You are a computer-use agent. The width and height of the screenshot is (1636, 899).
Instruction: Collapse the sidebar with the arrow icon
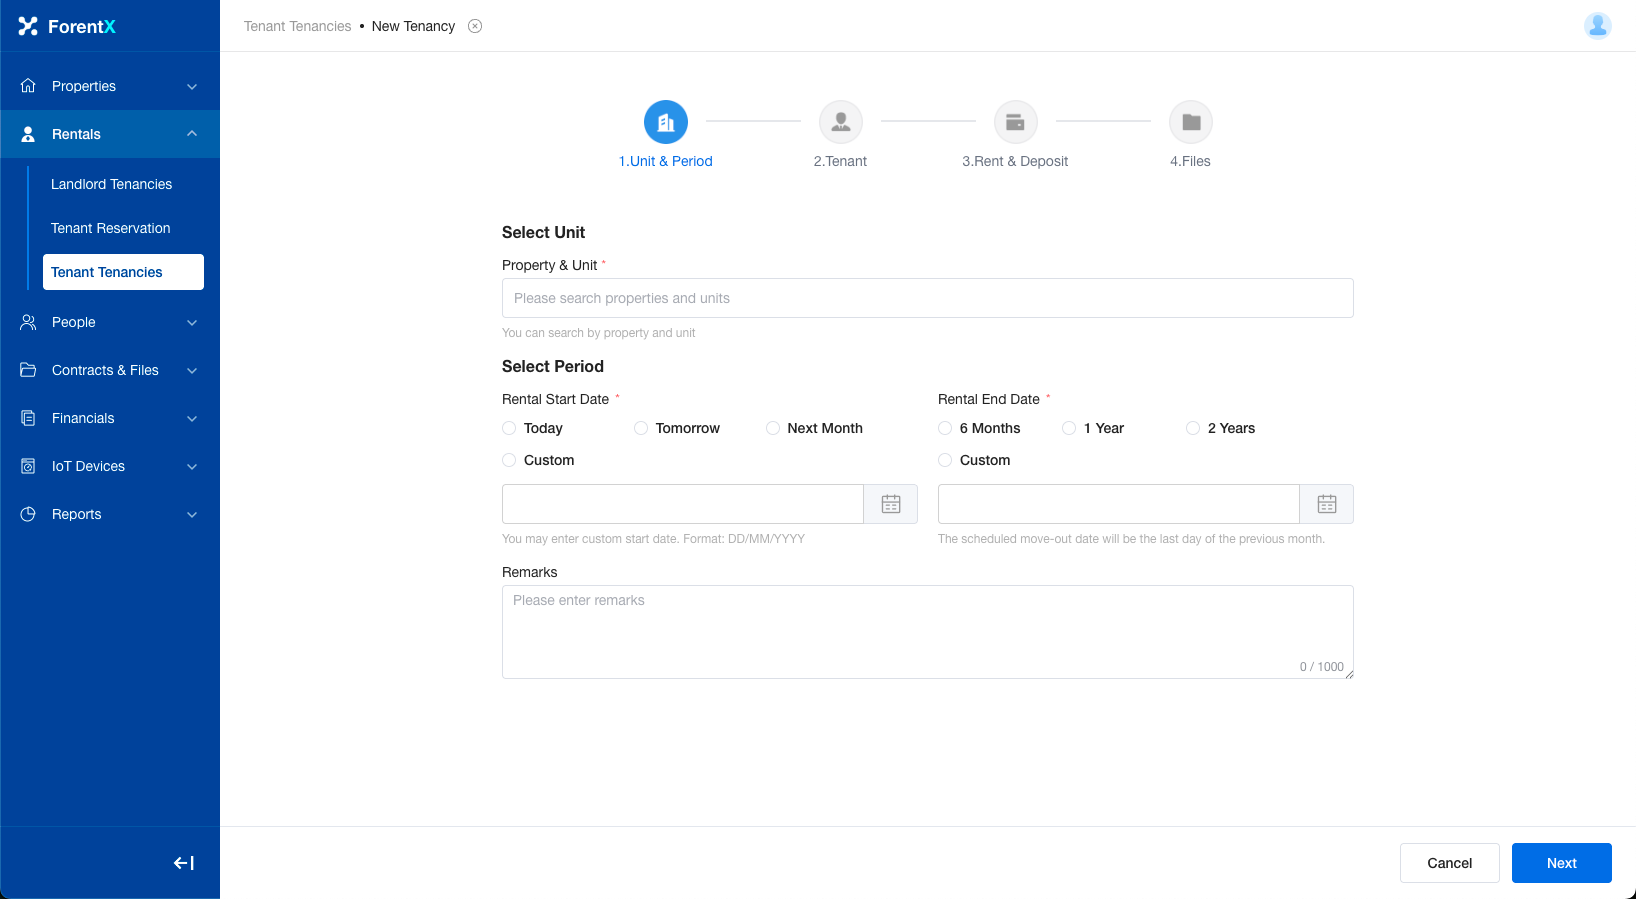tap(184, 863)
